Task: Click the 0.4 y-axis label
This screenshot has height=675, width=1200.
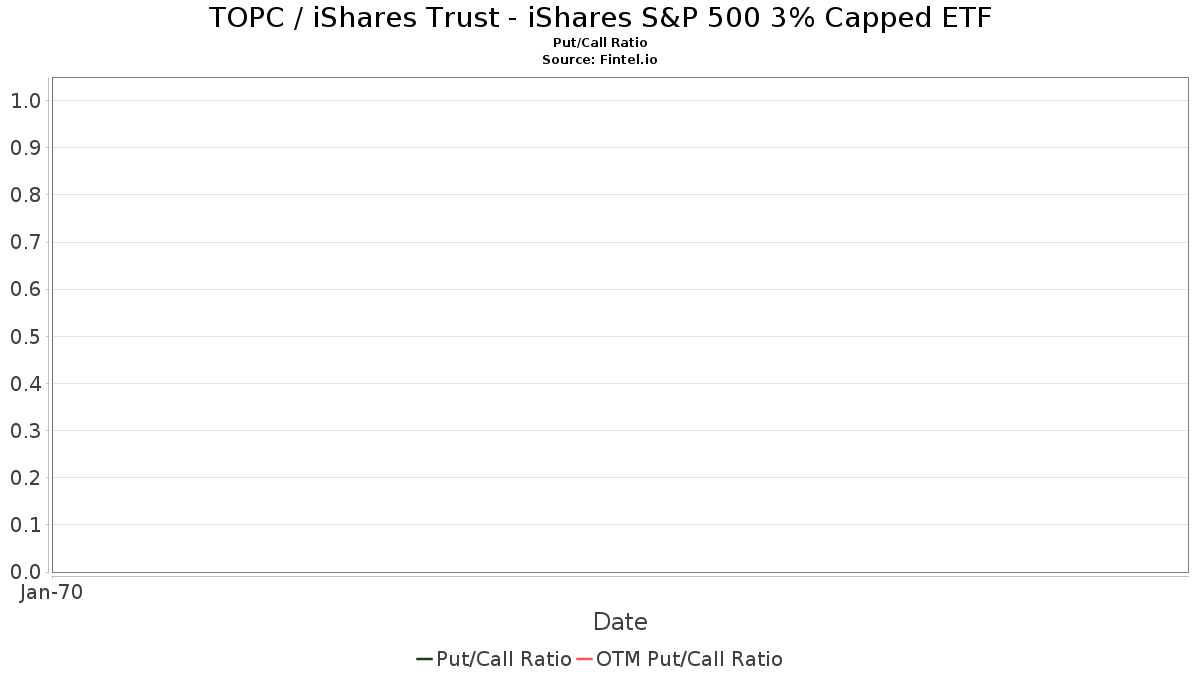Action: (x=26, y=383)
